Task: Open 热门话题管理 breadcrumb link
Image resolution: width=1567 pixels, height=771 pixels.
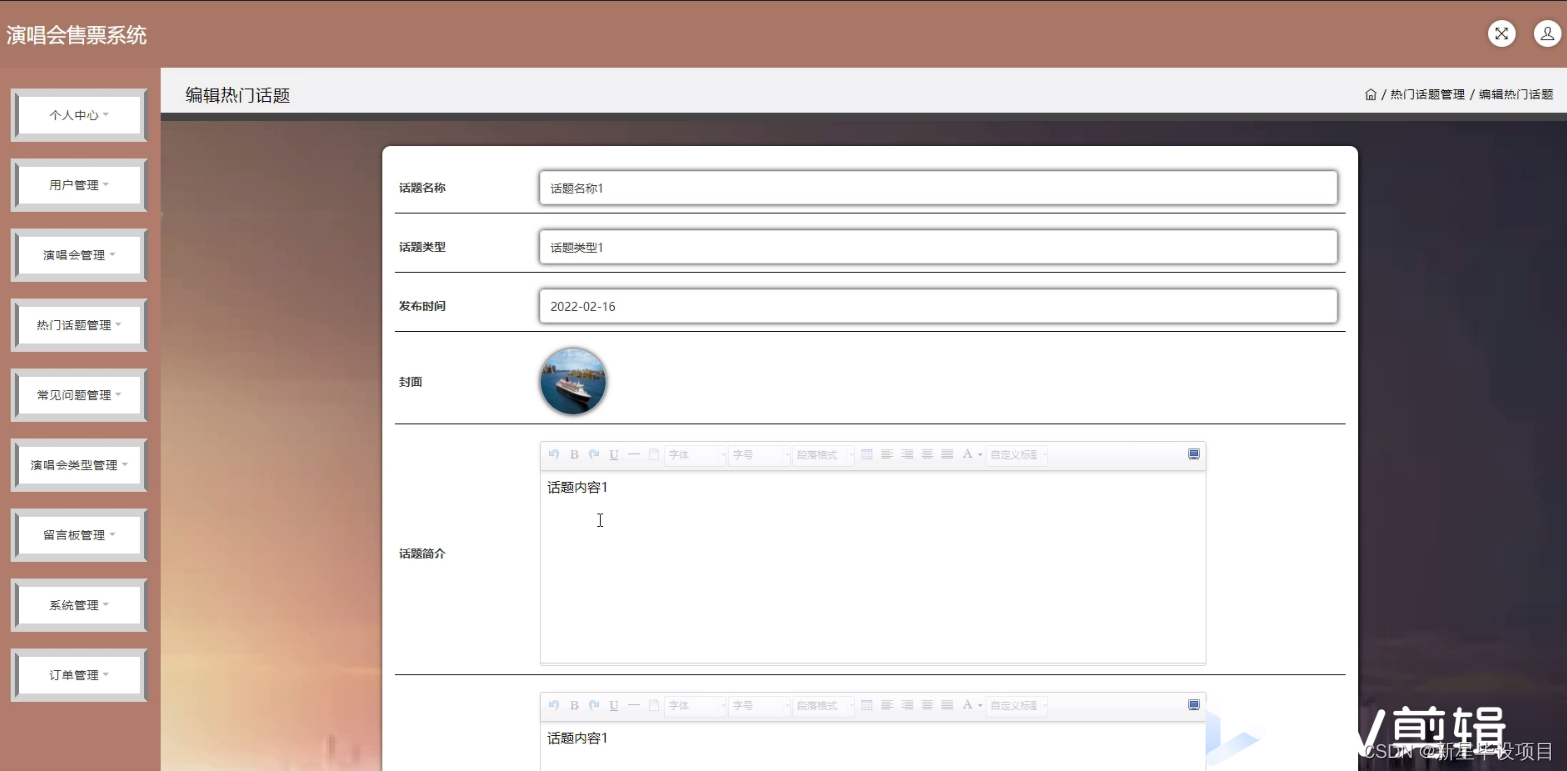Action: [x=1427, y=95]
